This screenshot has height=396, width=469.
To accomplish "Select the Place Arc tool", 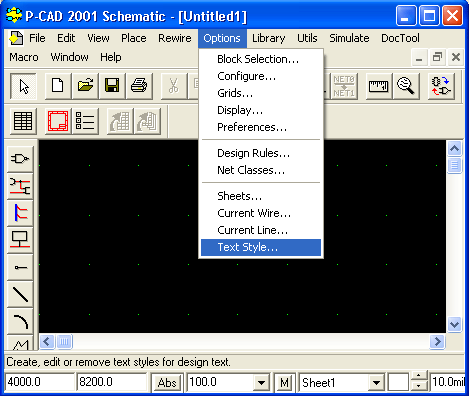I will point(20,322).
